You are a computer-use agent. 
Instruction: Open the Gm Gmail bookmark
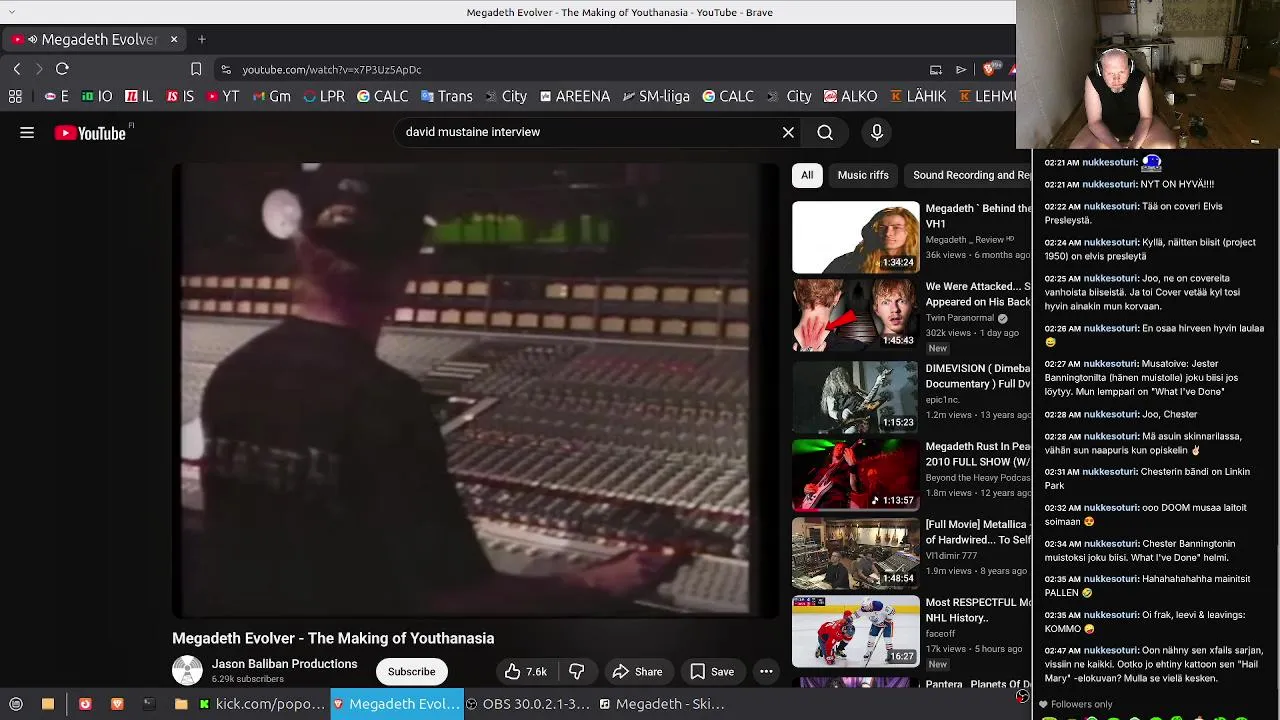[x=271, y=96]
